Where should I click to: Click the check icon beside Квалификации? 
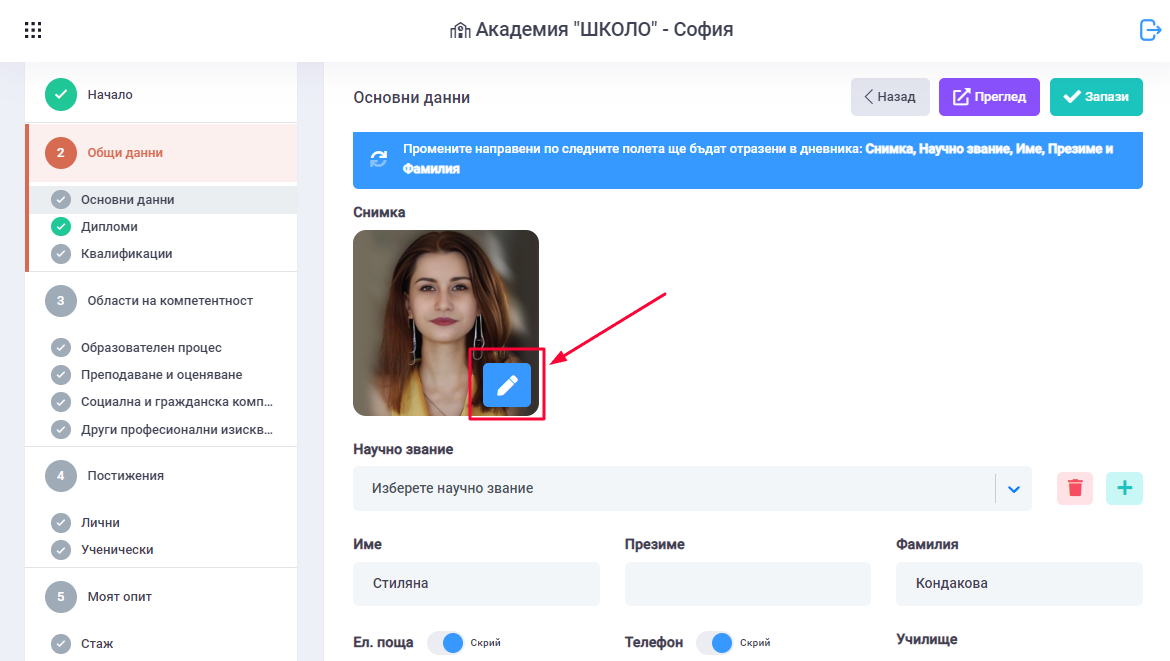[x=60, y=254]
